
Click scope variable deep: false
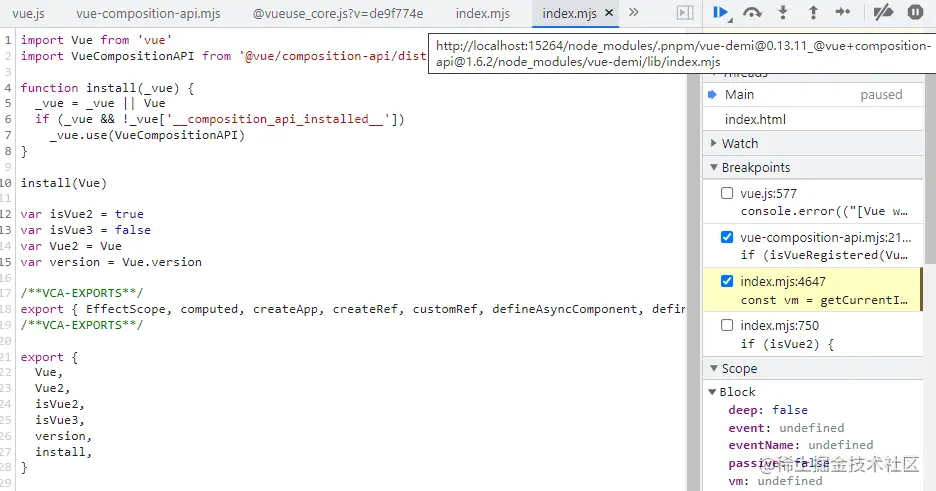[768, 410]
